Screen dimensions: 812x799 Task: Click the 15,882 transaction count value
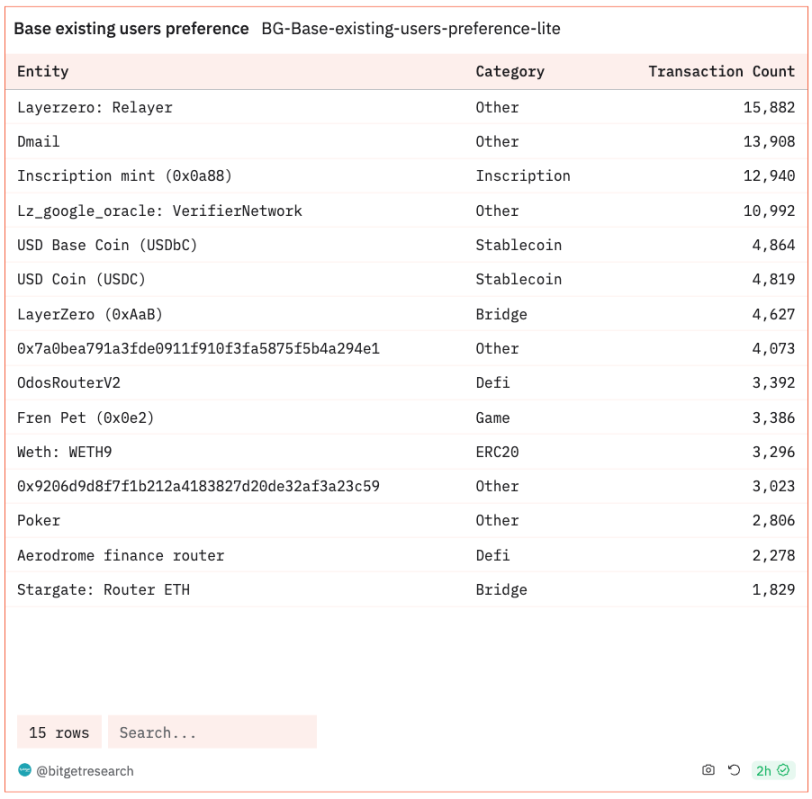[x=768, y=107]
